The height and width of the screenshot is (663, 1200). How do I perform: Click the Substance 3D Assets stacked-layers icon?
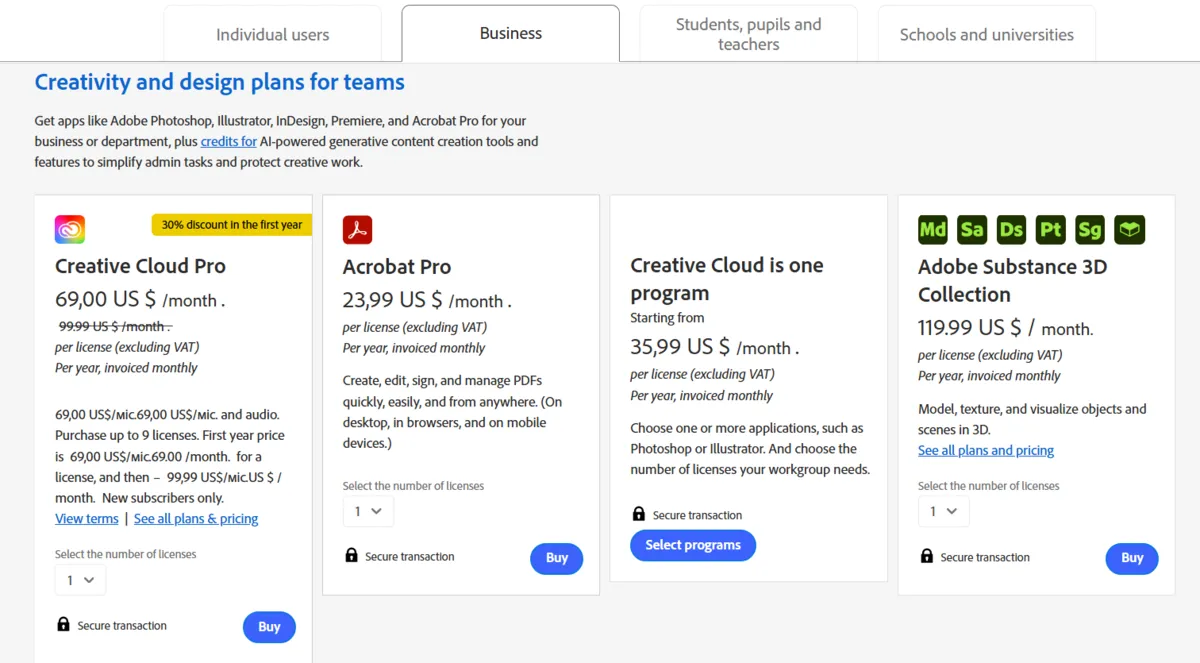pyautogui.click(x=1129, y=229)
